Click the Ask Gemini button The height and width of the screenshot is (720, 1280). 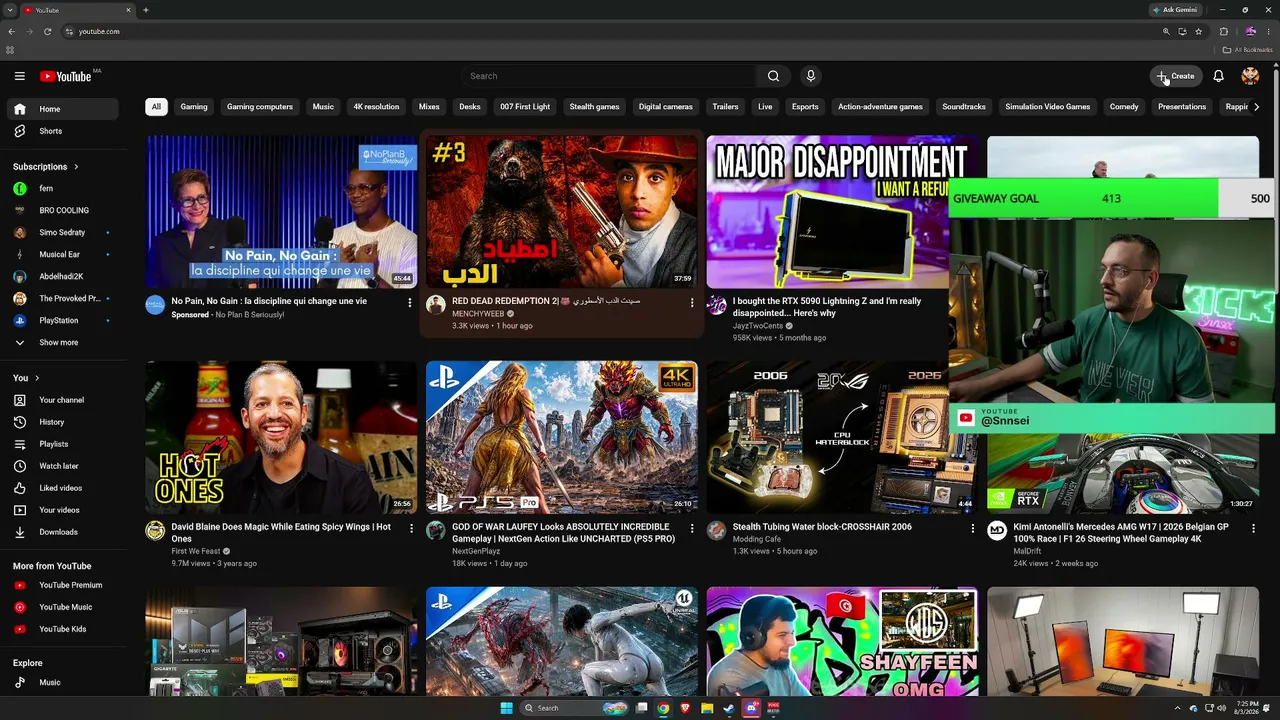1175,10
